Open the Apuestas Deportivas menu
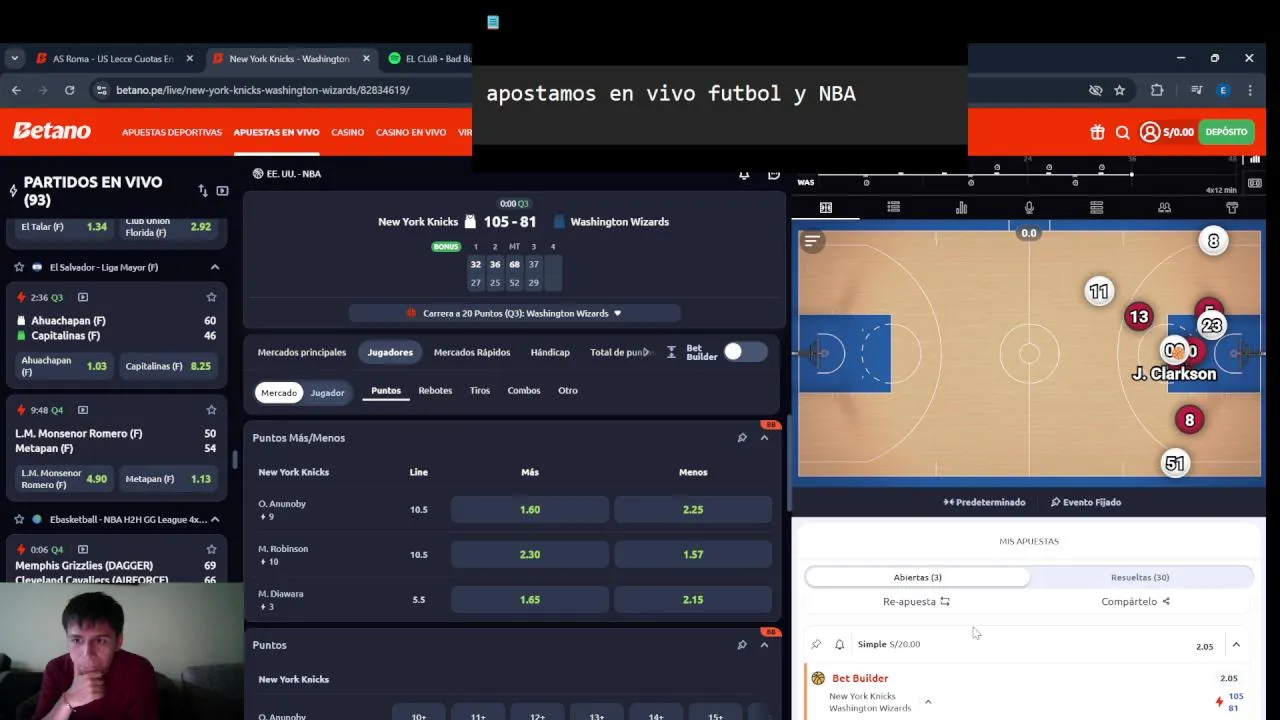The width and height of the screenshot is (1280, 720). click(x=172, y=132)
